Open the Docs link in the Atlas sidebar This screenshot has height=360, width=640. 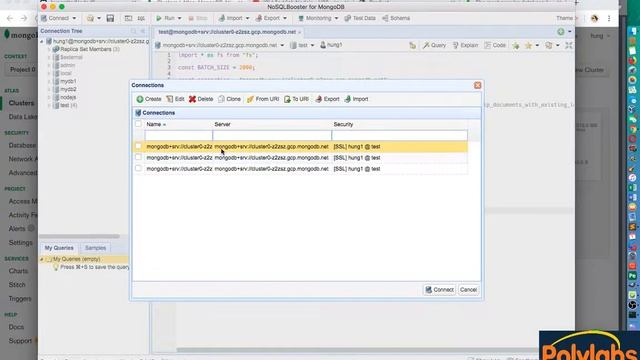click(16, 327)
